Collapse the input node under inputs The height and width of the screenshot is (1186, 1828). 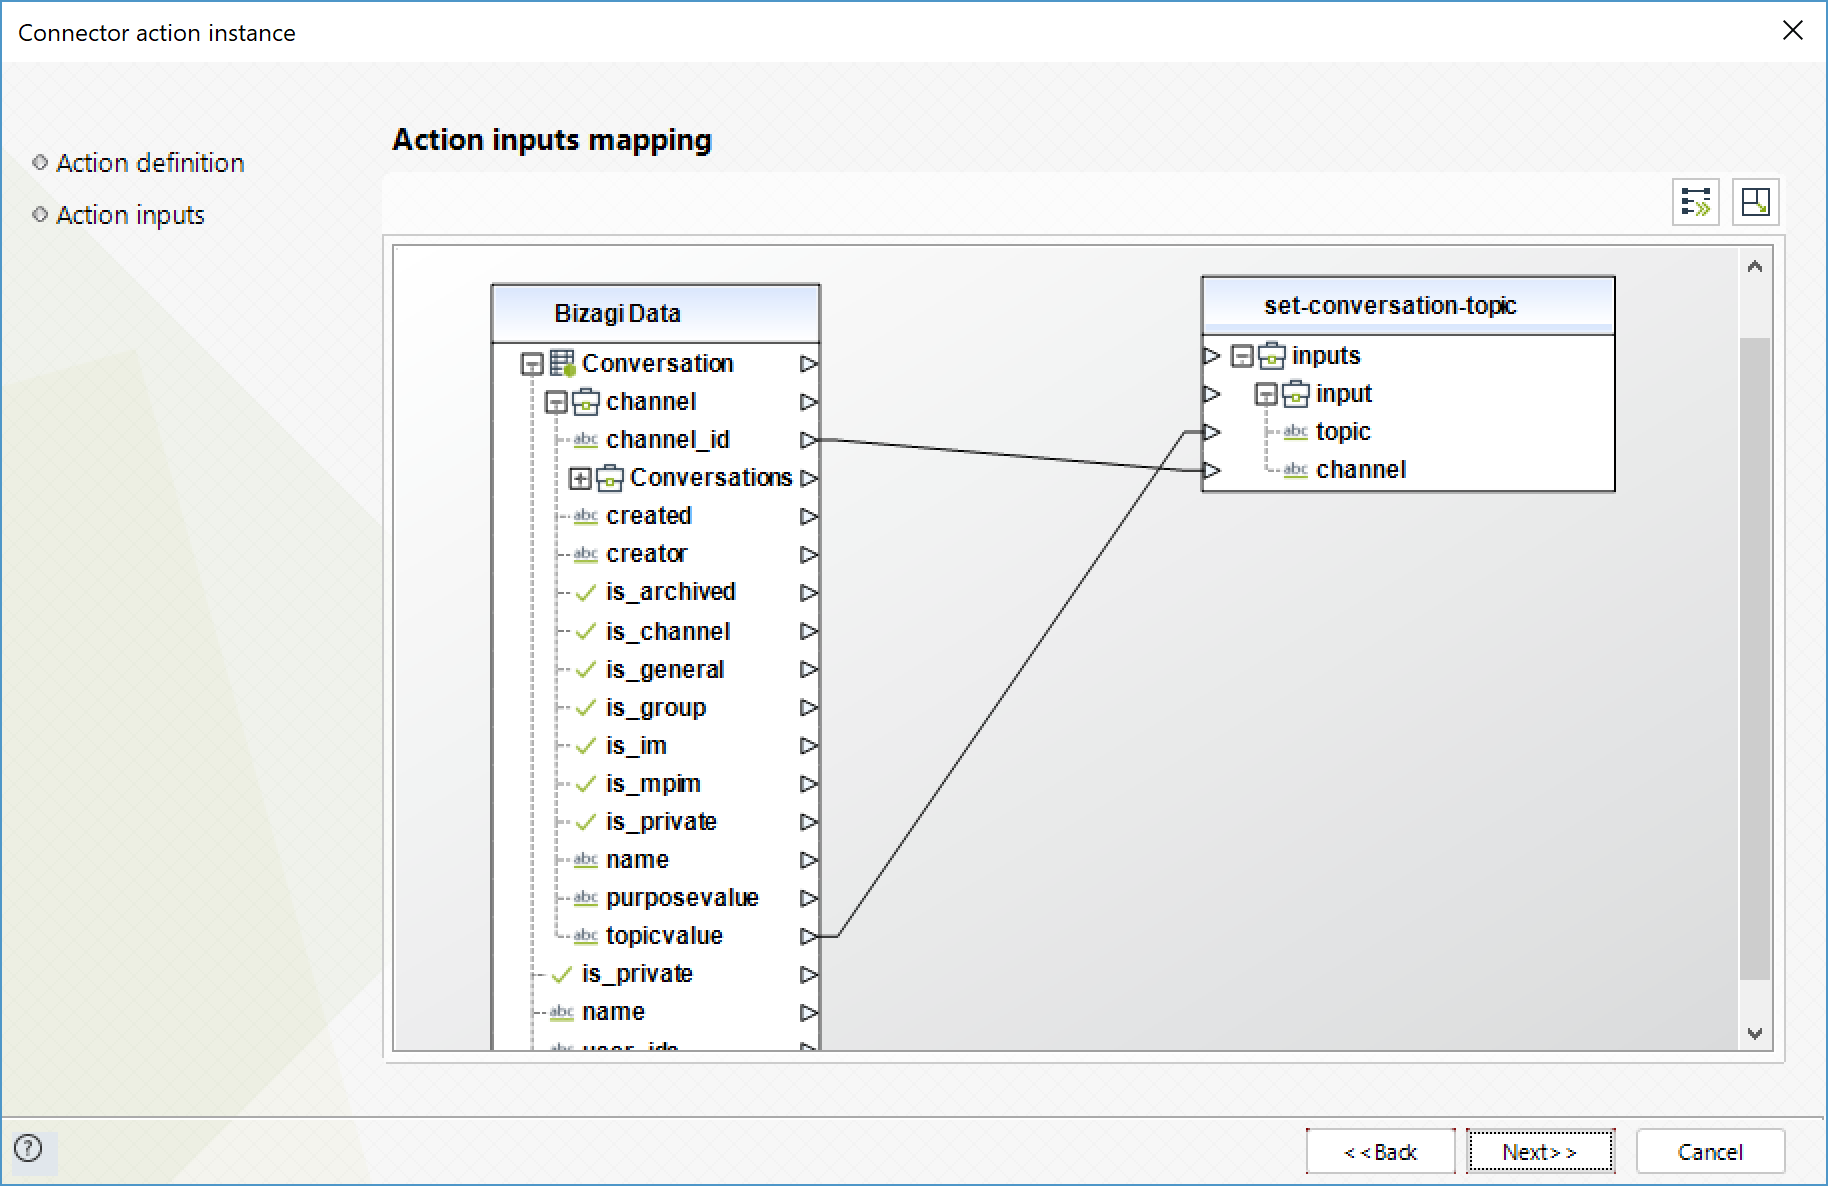point(1266,394)
